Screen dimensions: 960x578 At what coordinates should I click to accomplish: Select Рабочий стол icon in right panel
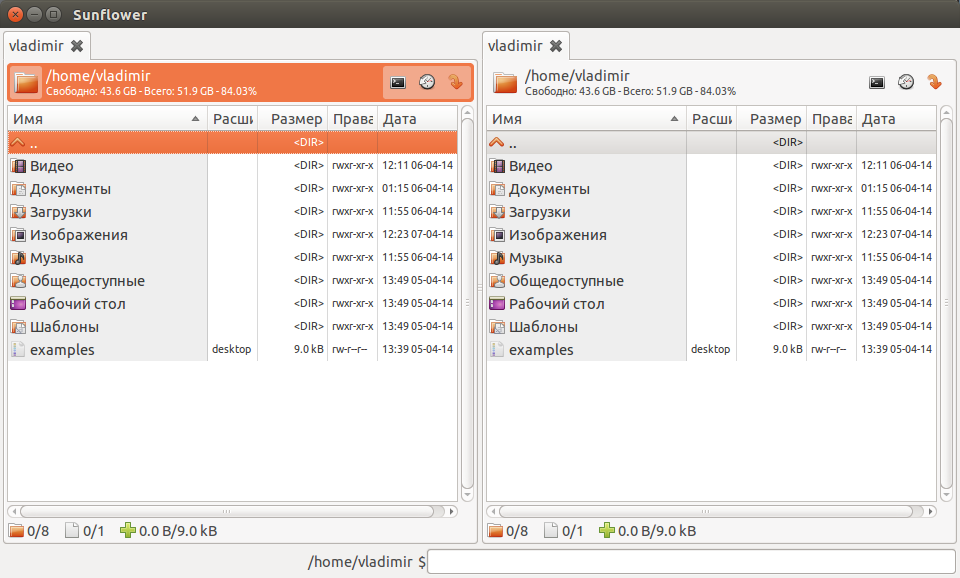click(x=498, y=304)
